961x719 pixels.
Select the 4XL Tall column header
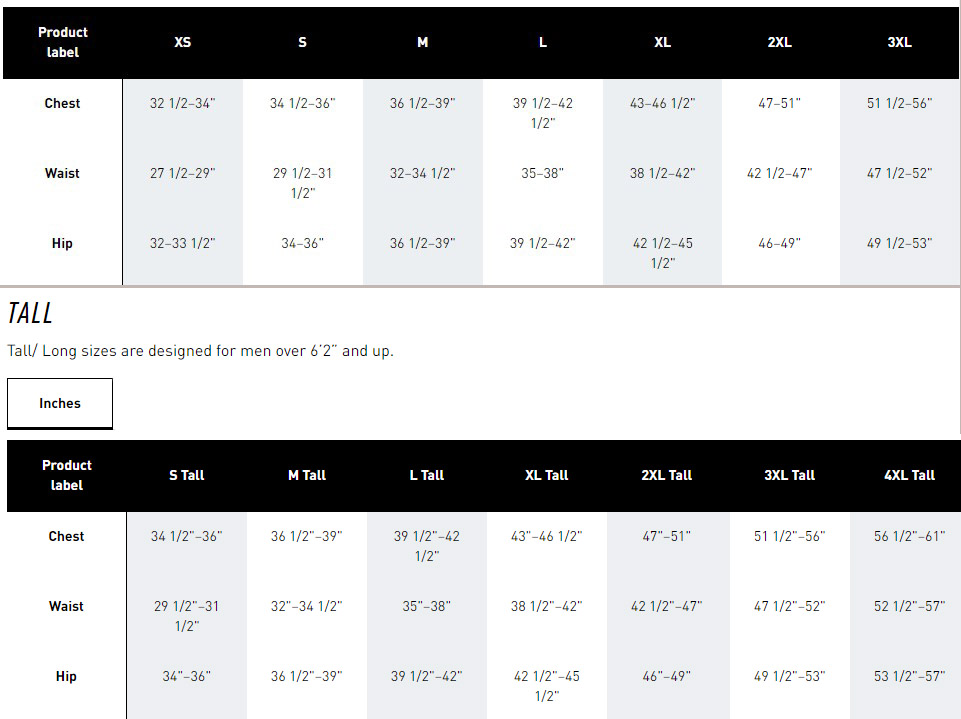point(910,475)
